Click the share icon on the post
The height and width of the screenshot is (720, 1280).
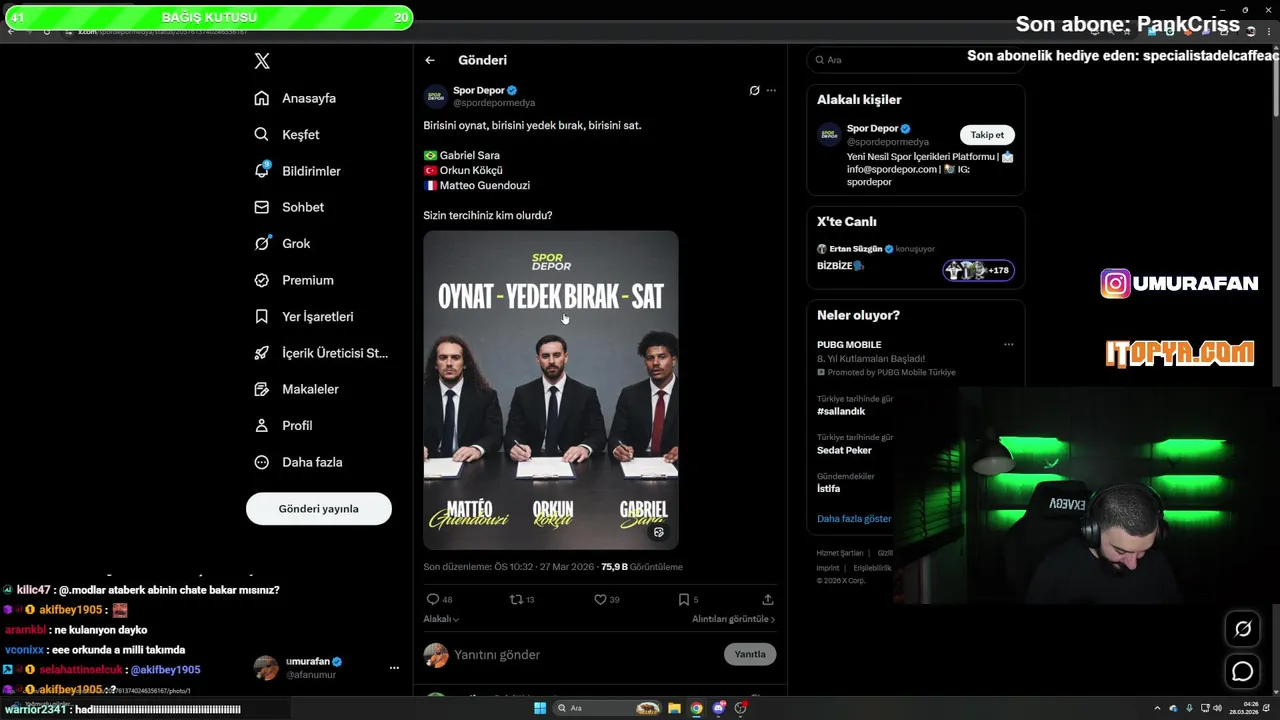(768, 599)
